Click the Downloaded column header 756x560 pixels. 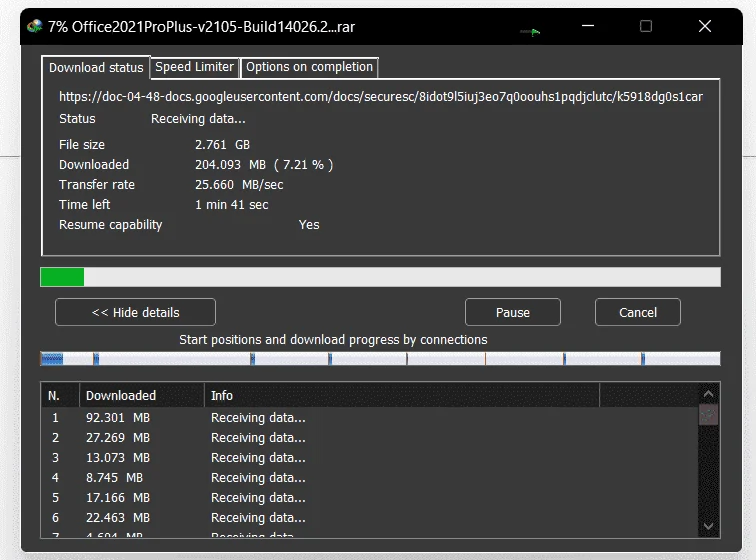coord(142,396)
